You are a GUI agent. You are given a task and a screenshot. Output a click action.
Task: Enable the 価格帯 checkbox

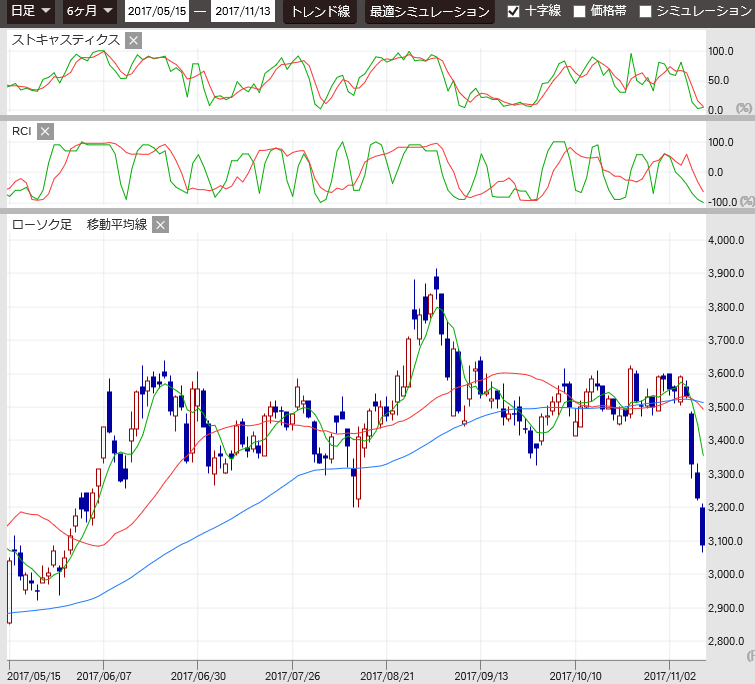pyautogui.click(x=579, y=12)
